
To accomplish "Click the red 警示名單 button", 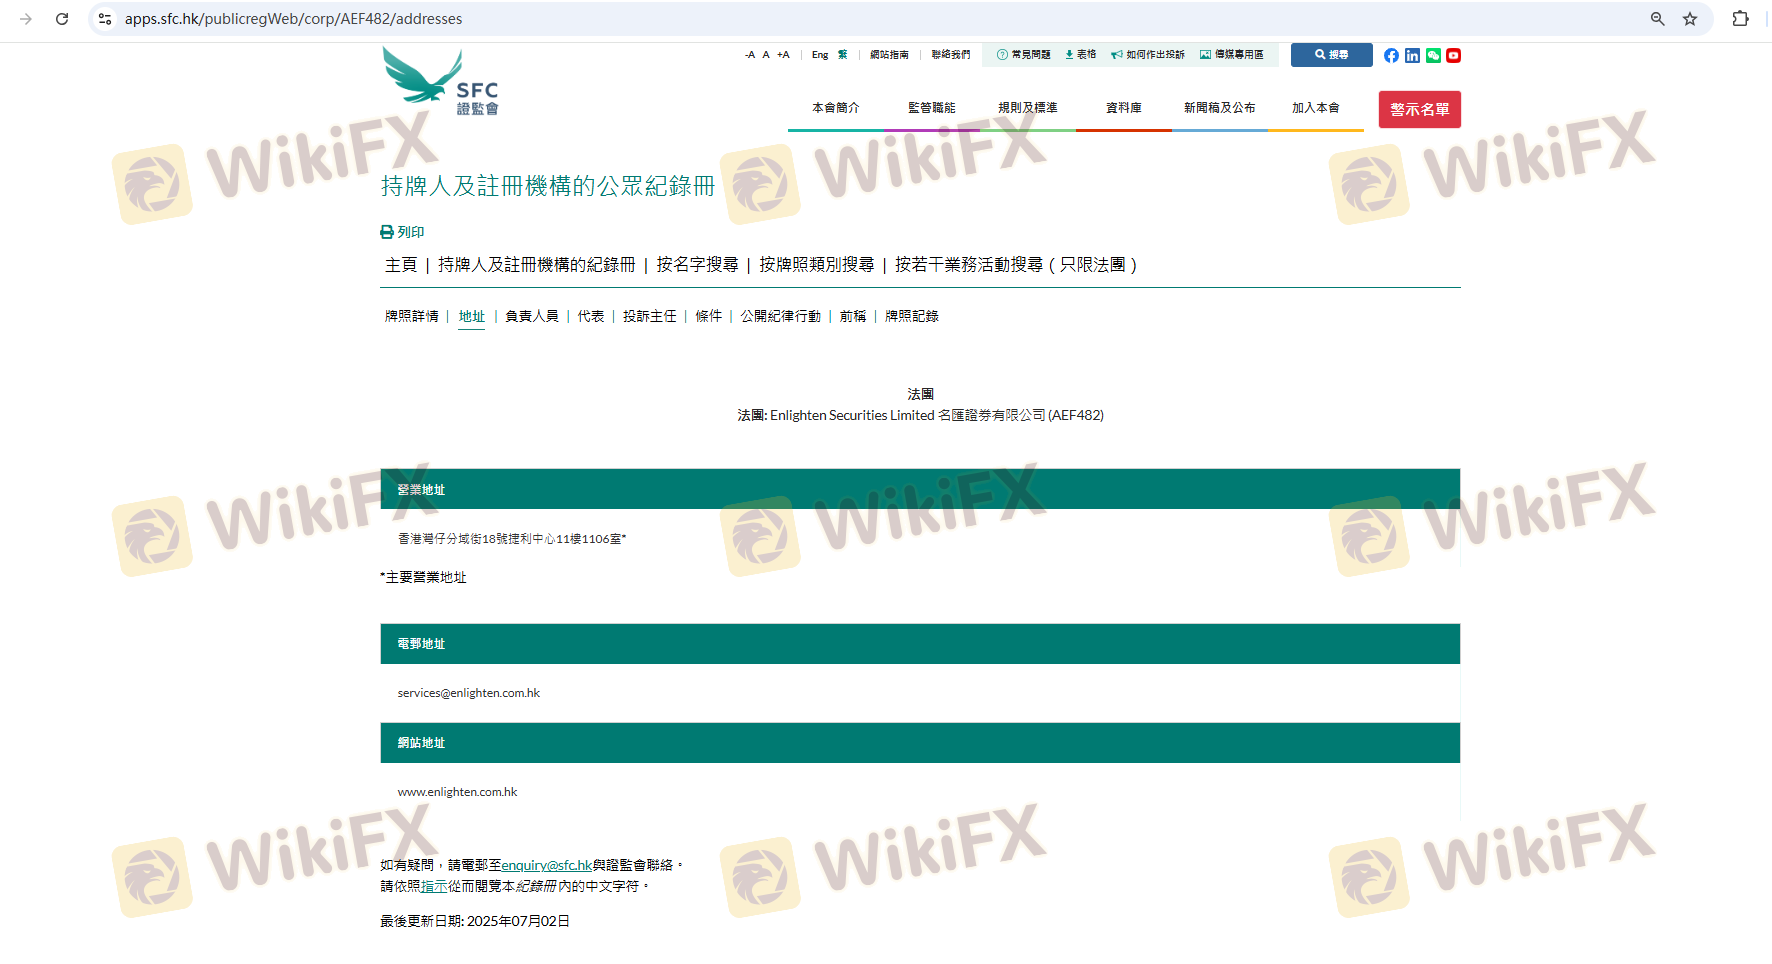I will 1419,110.
